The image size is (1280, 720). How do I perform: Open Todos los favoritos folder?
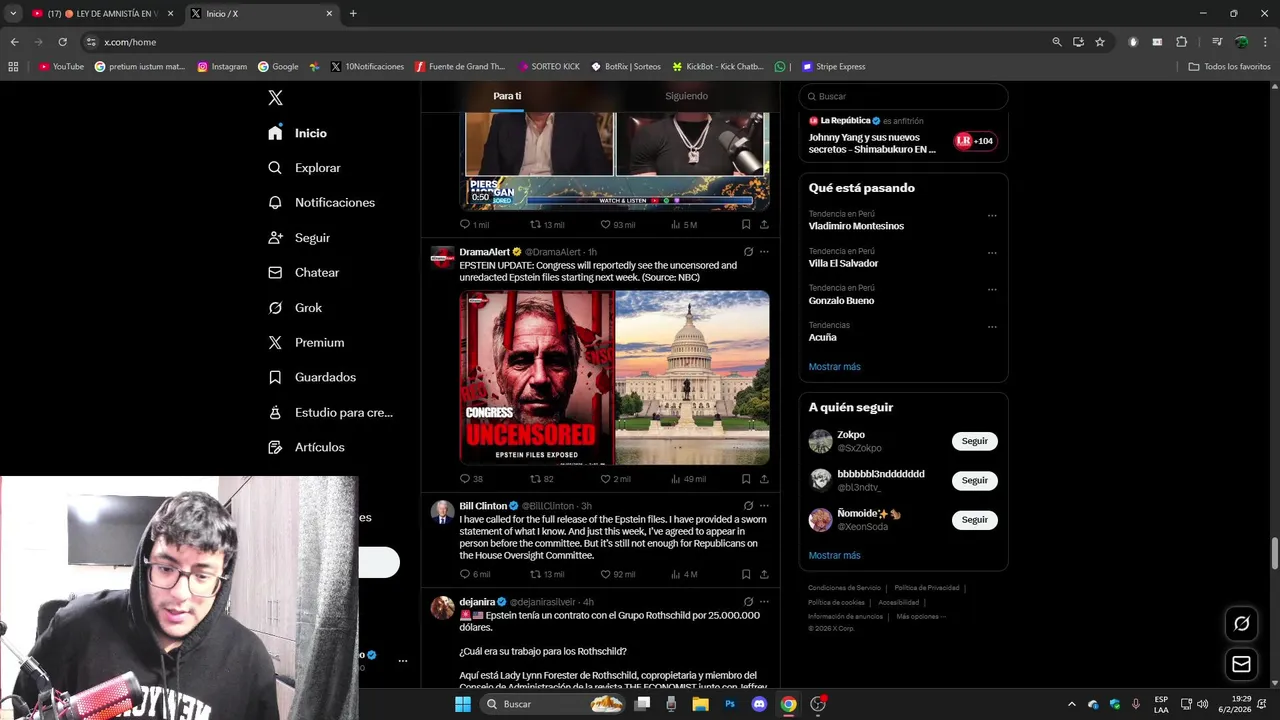point(1229,67)
